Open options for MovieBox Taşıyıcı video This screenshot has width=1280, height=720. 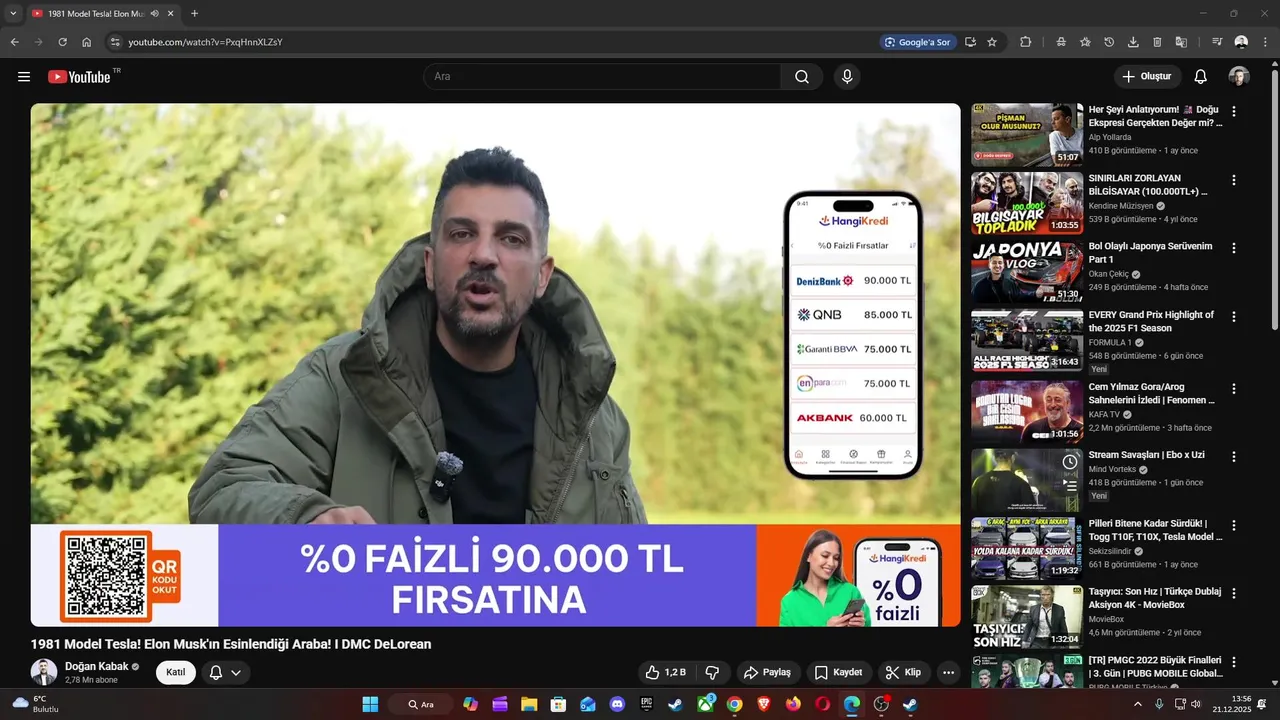[1234, 595]
